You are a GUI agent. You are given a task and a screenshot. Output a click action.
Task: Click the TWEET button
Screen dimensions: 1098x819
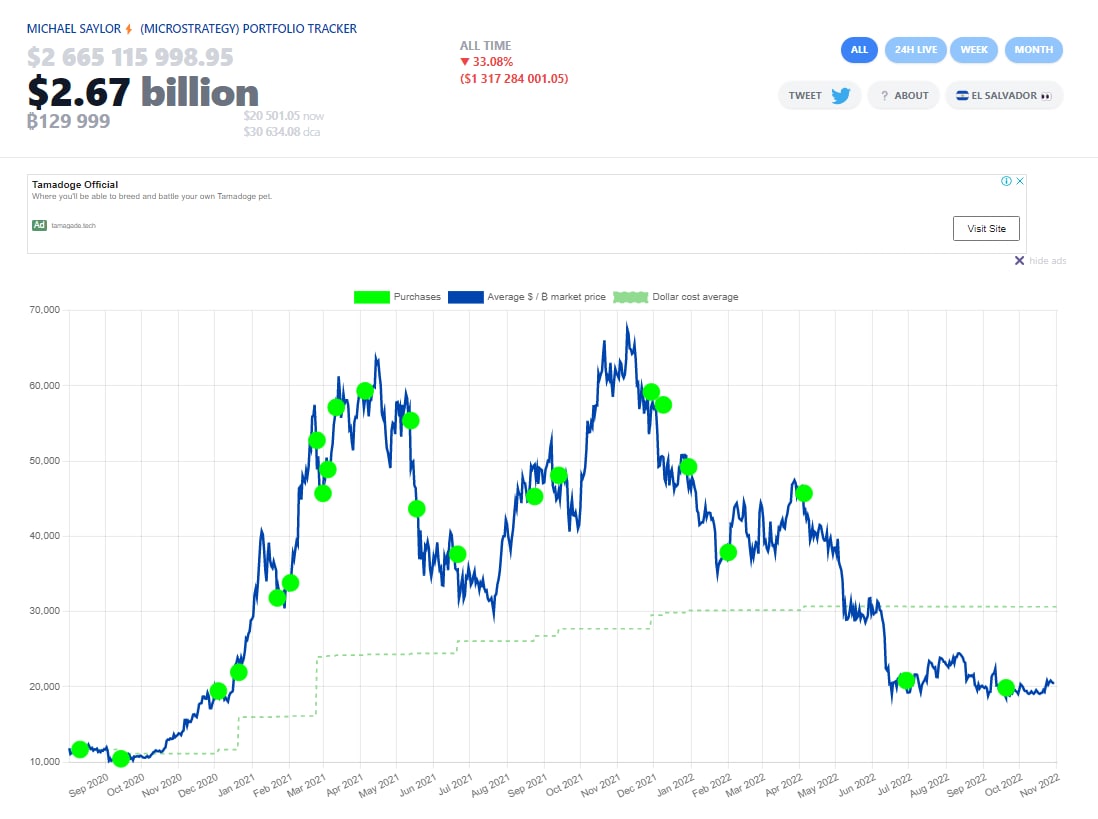tap(819, 96)
